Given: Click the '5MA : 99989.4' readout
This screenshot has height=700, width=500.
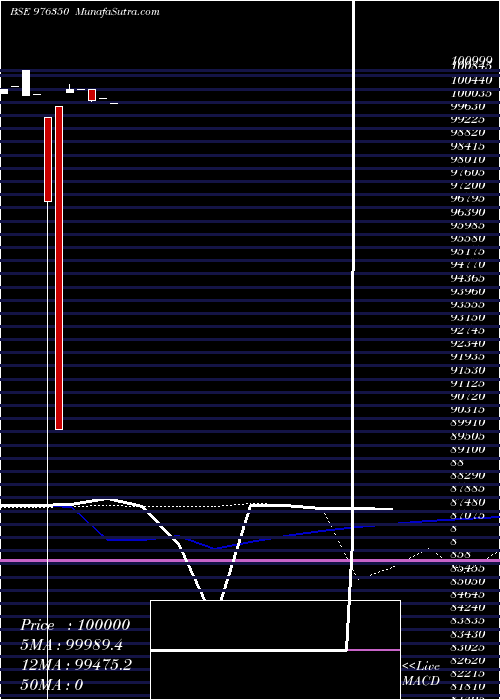Looking at the screenshot, I should [x=71, y=645].
